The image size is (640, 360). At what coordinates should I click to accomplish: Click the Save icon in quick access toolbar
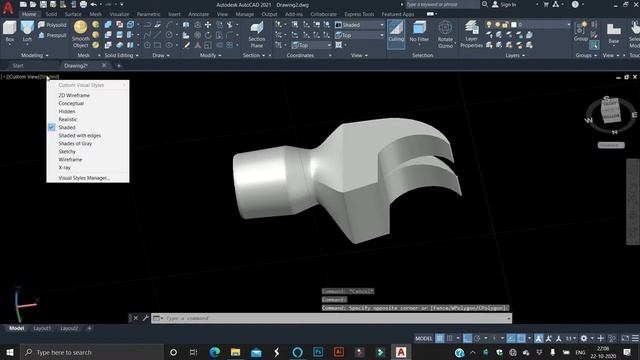43,4
